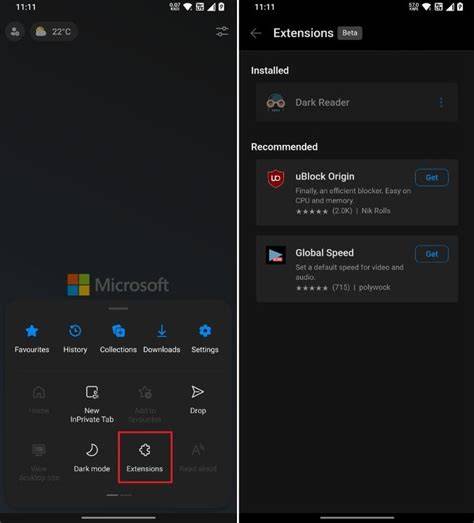Tap the left phone's home gesture bar
Image resolution: width=474 pixels, height=523 pixels.
(x=118, y=518)
